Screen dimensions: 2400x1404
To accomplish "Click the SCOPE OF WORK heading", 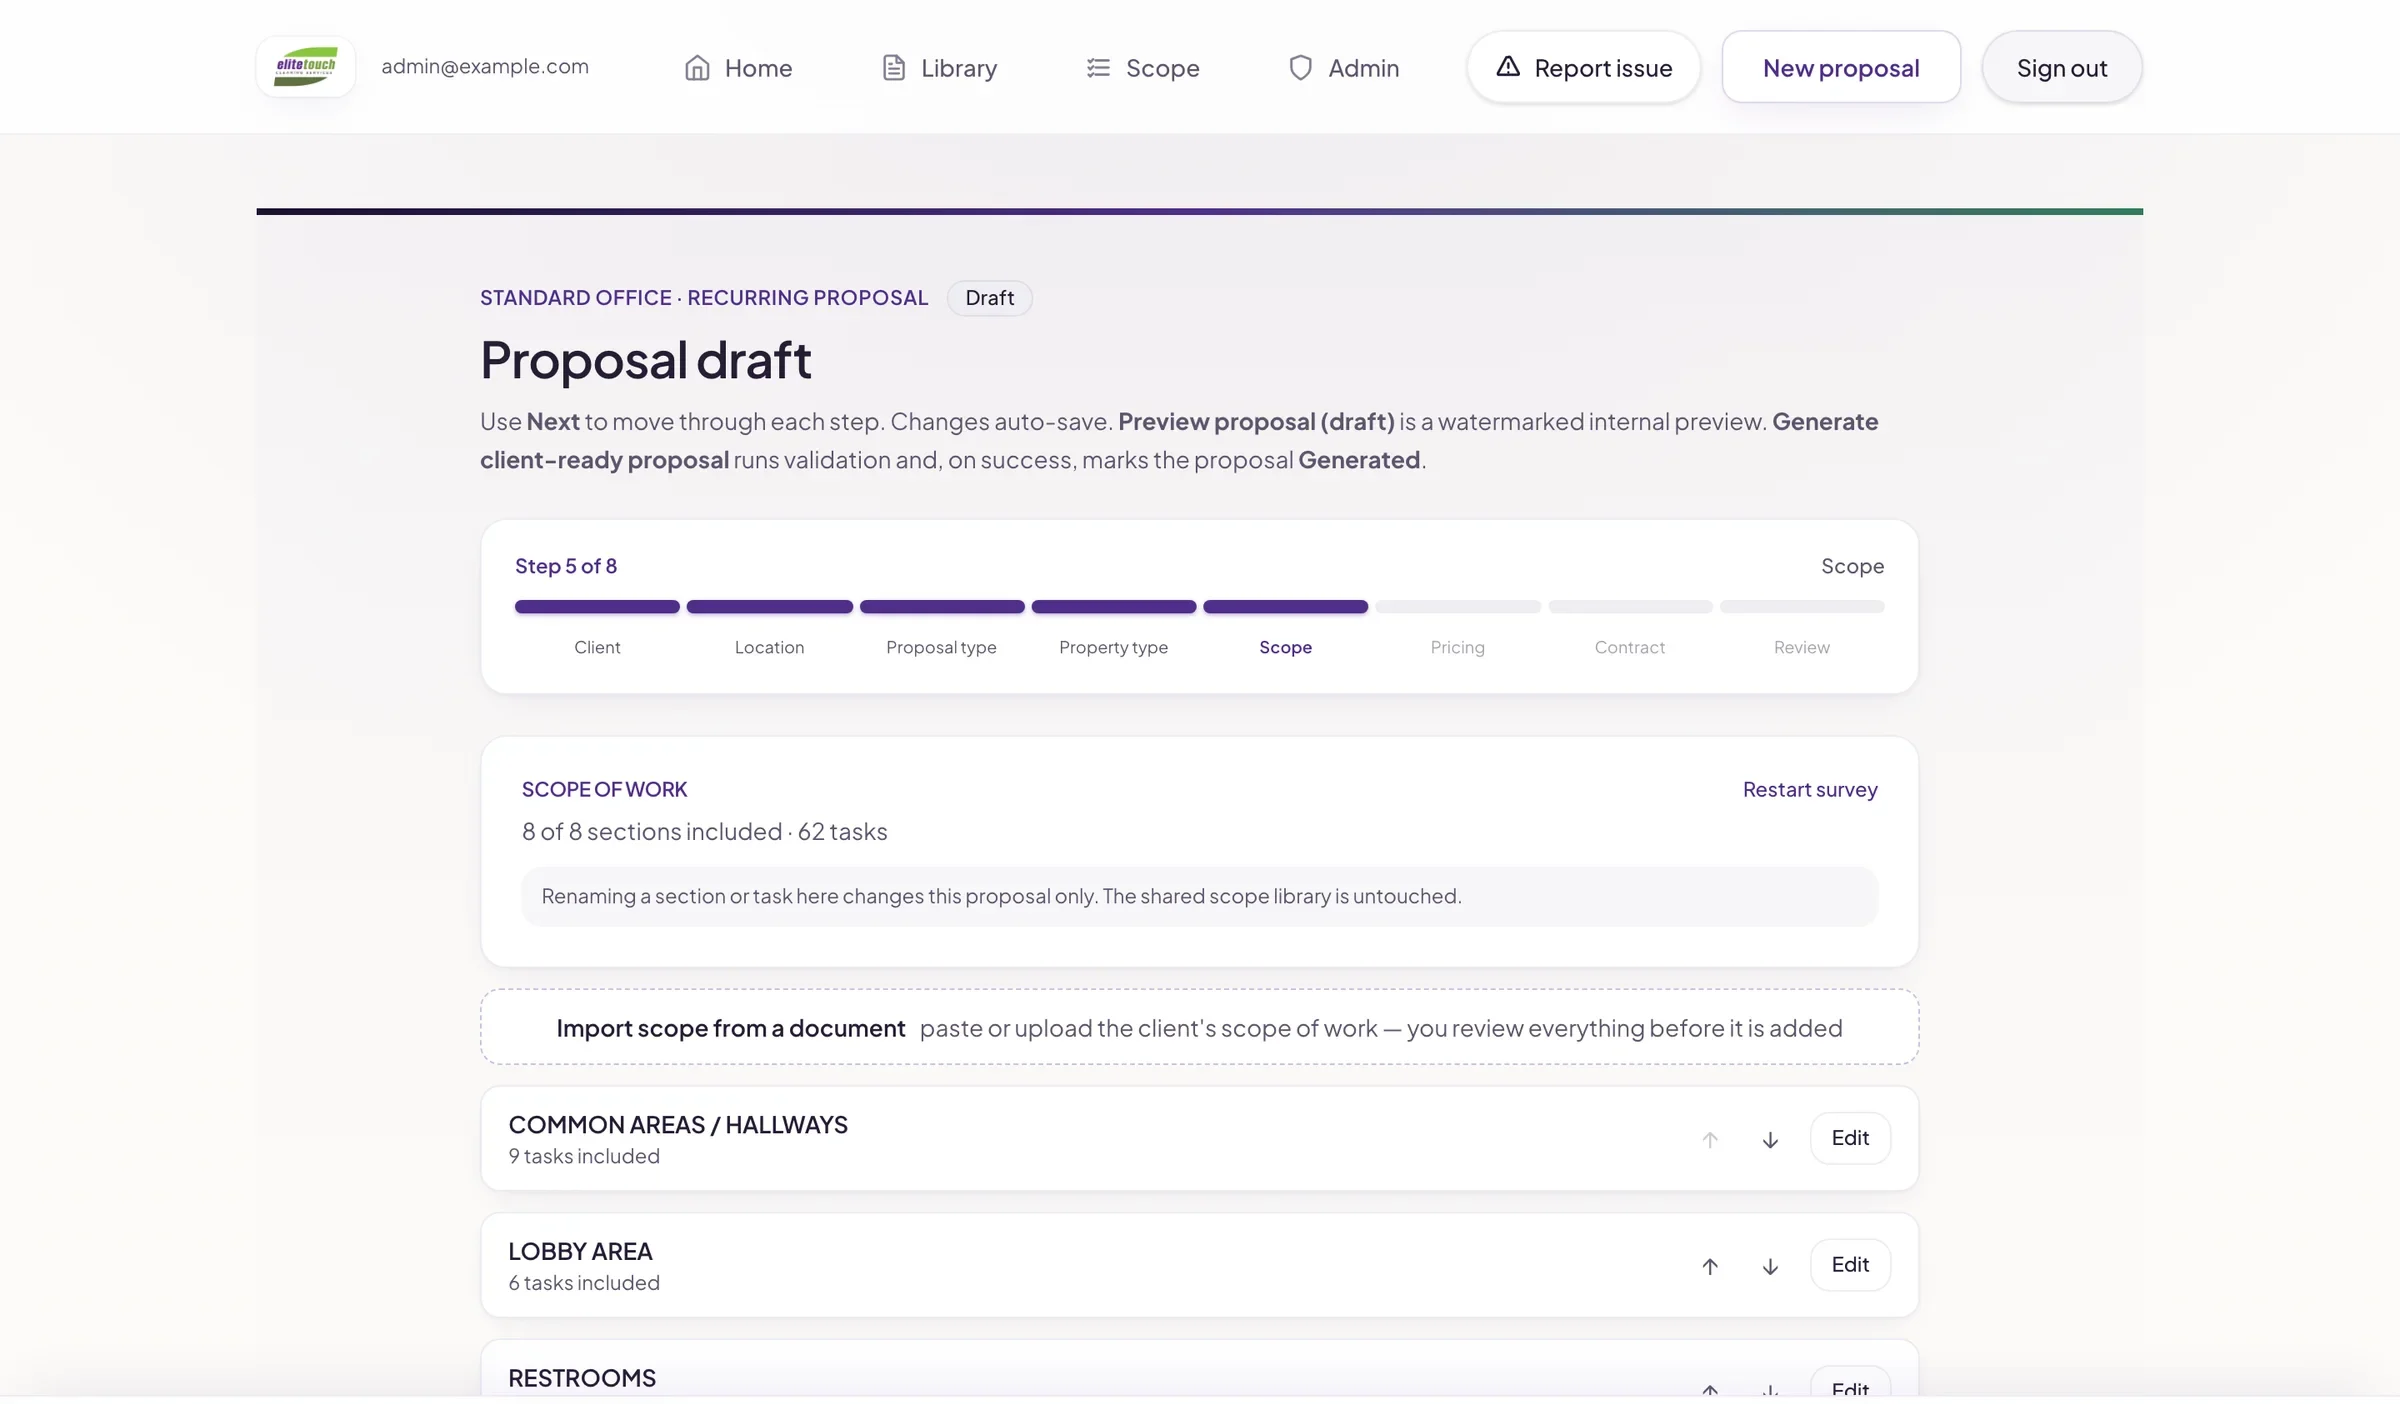I will pyautogui.click(x=604, y=789).
